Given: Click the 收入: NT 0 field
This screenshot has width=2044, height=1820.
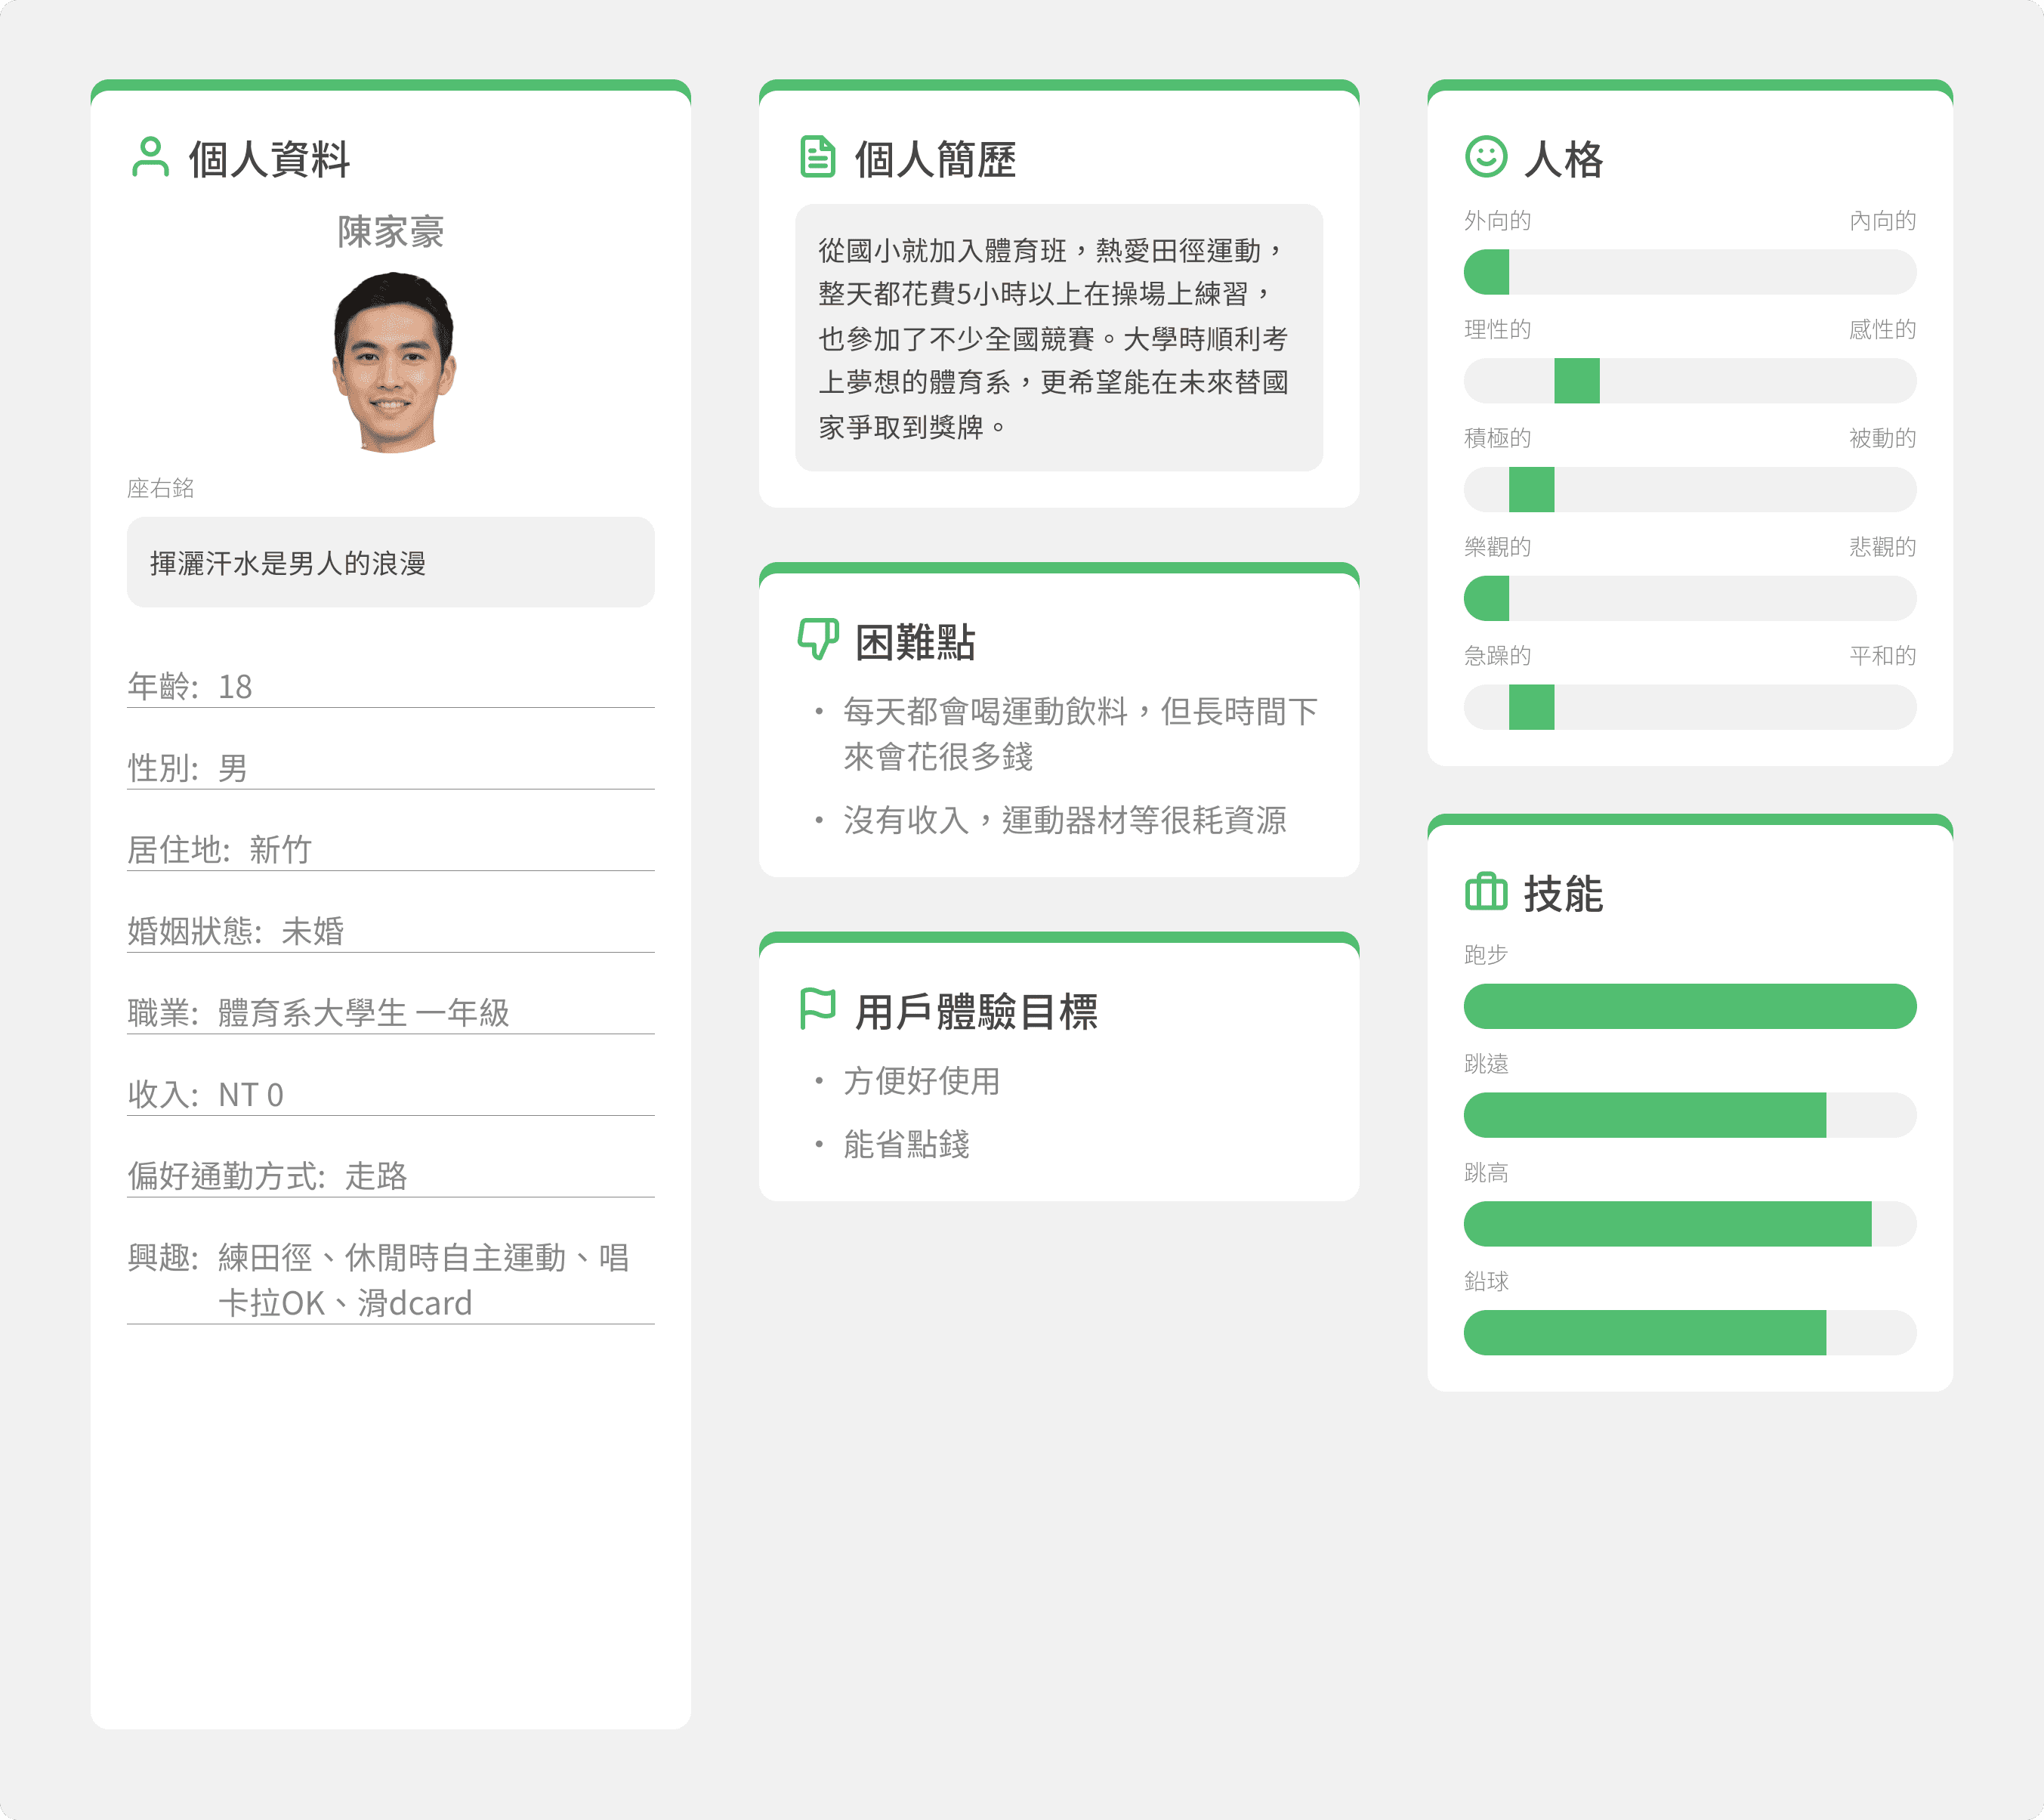Looking at the screenshot, I should pos(390,1094).
